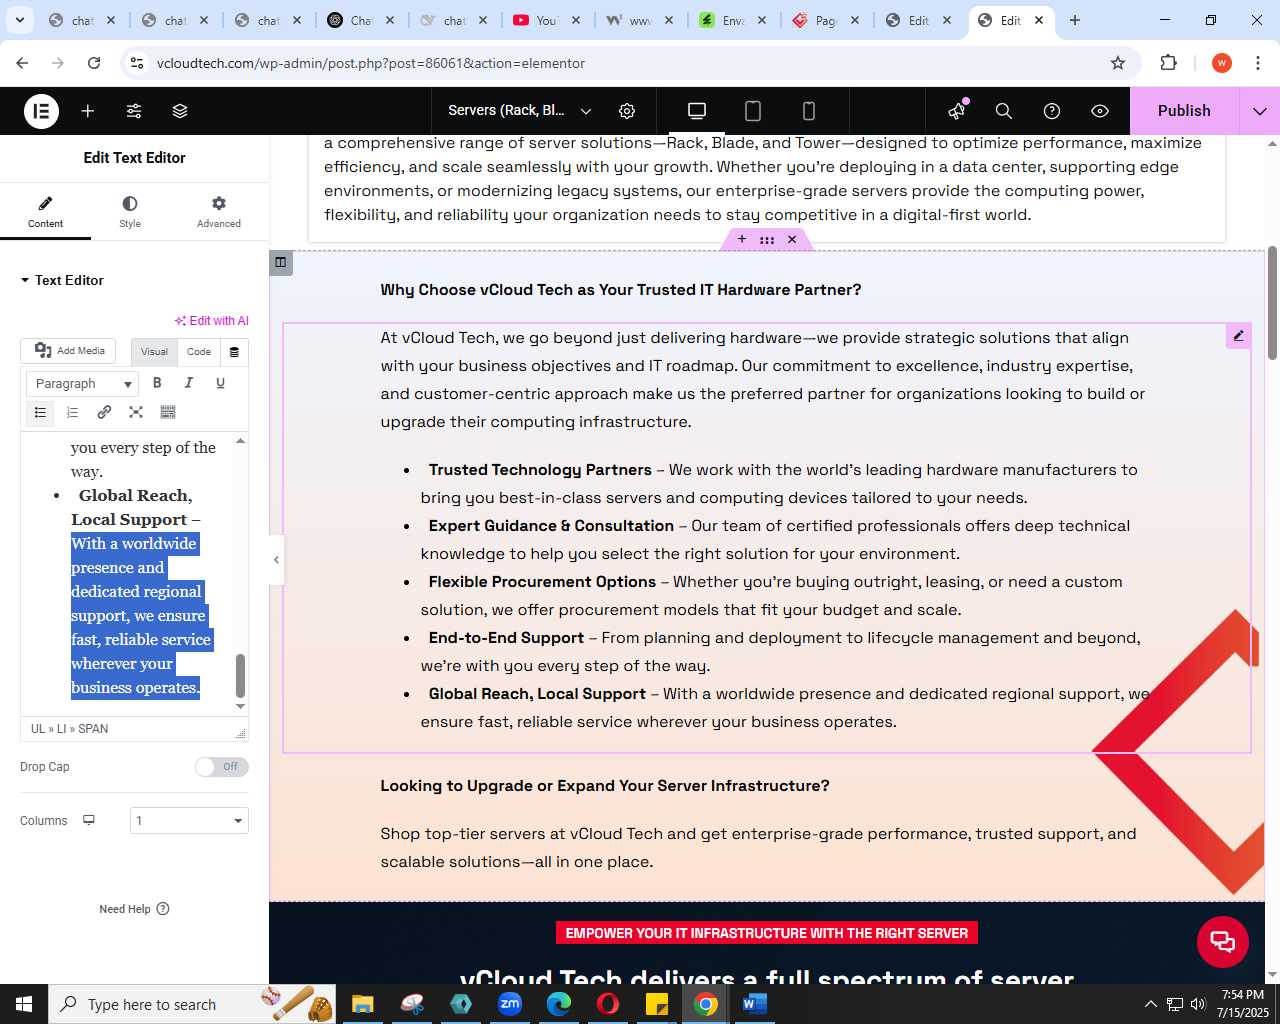Screen dimensions: 1280x1024
Task: Toggle Drop Cap switch
Action: tap(222, 767)
